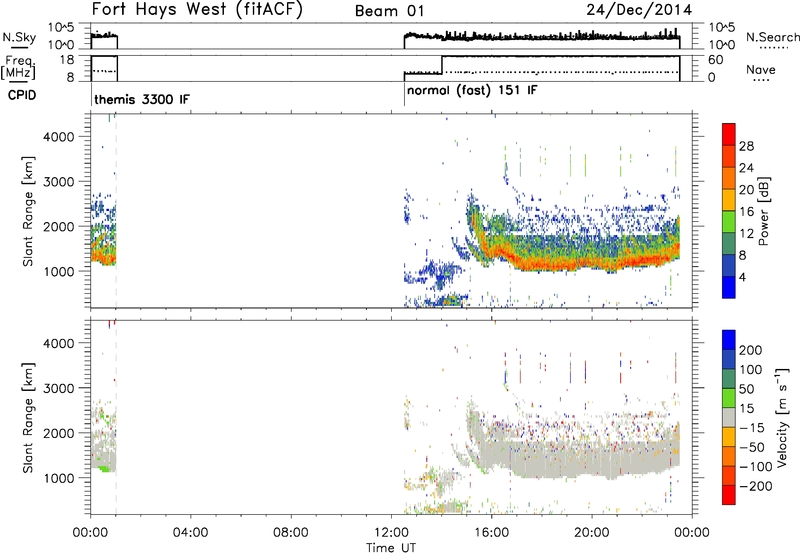The width and height of the screenshot is (800, 554).
Task: Click the '10^5' tick on the N.Search axis
Action: (722, 28)
